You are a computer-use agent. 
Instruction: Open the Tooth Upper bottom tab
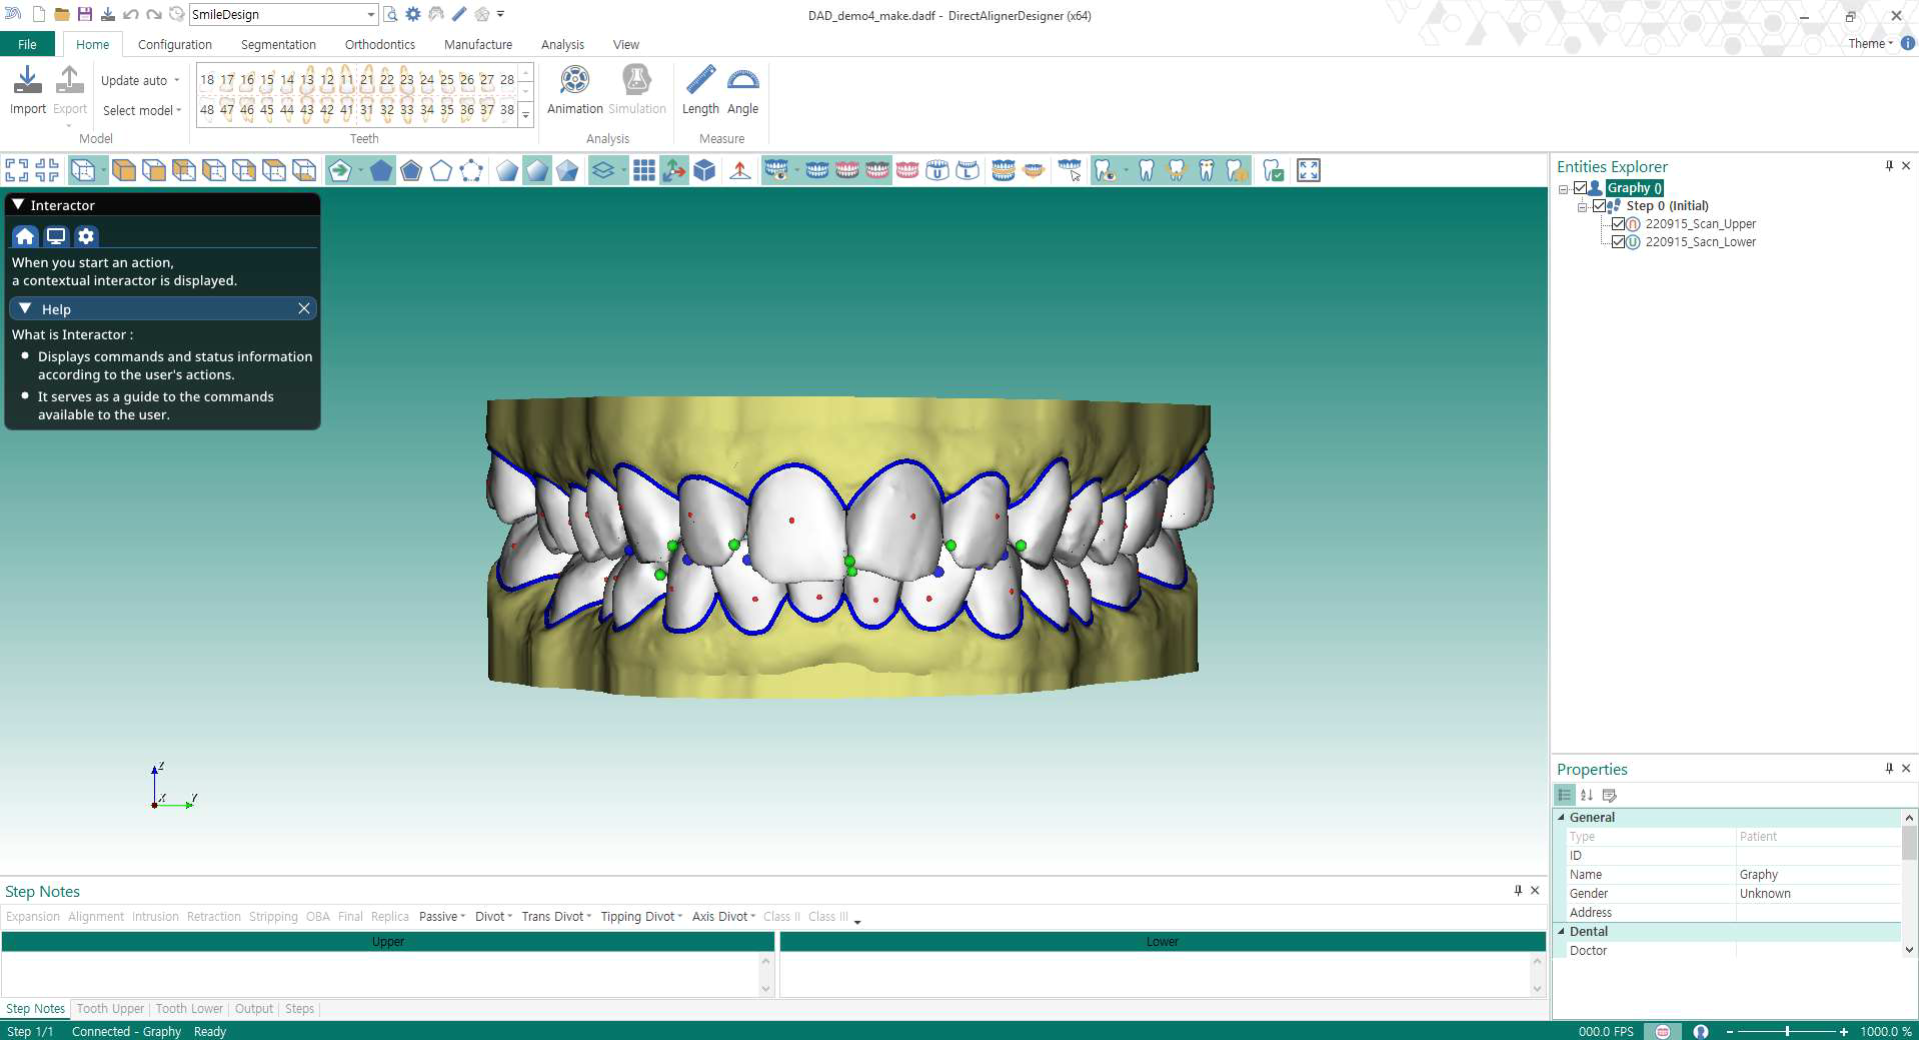[110, 1008]
